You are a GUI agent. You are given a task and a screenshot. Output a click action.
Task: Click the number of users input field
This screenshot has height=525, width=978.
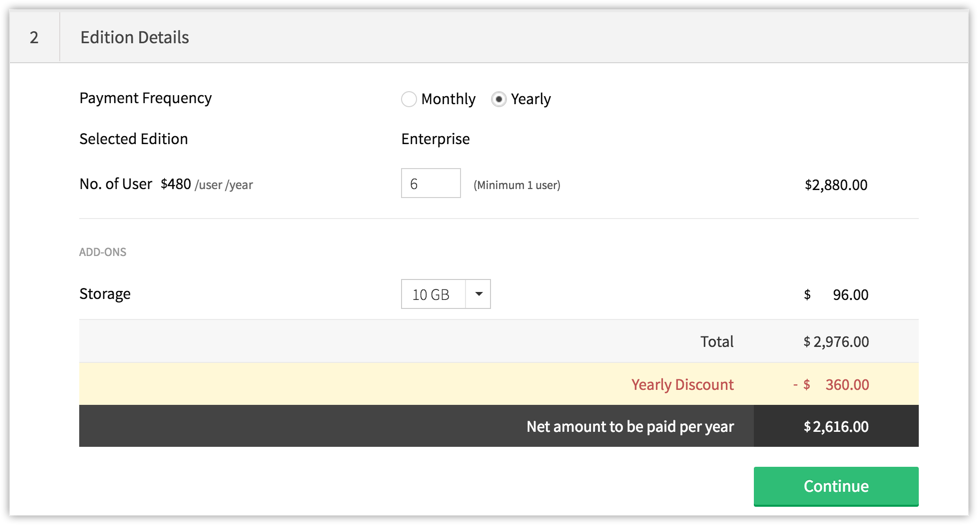pos(430,184)
